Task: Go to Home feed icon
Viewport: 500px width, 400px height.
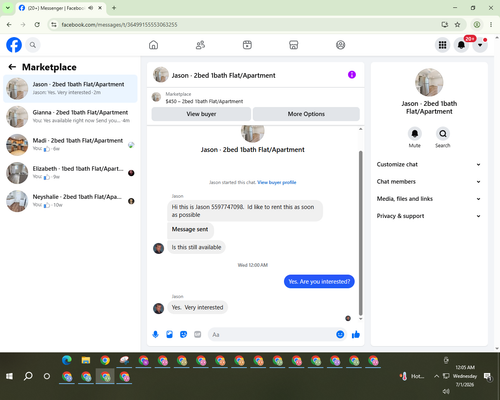Action: tap(153, 45)
